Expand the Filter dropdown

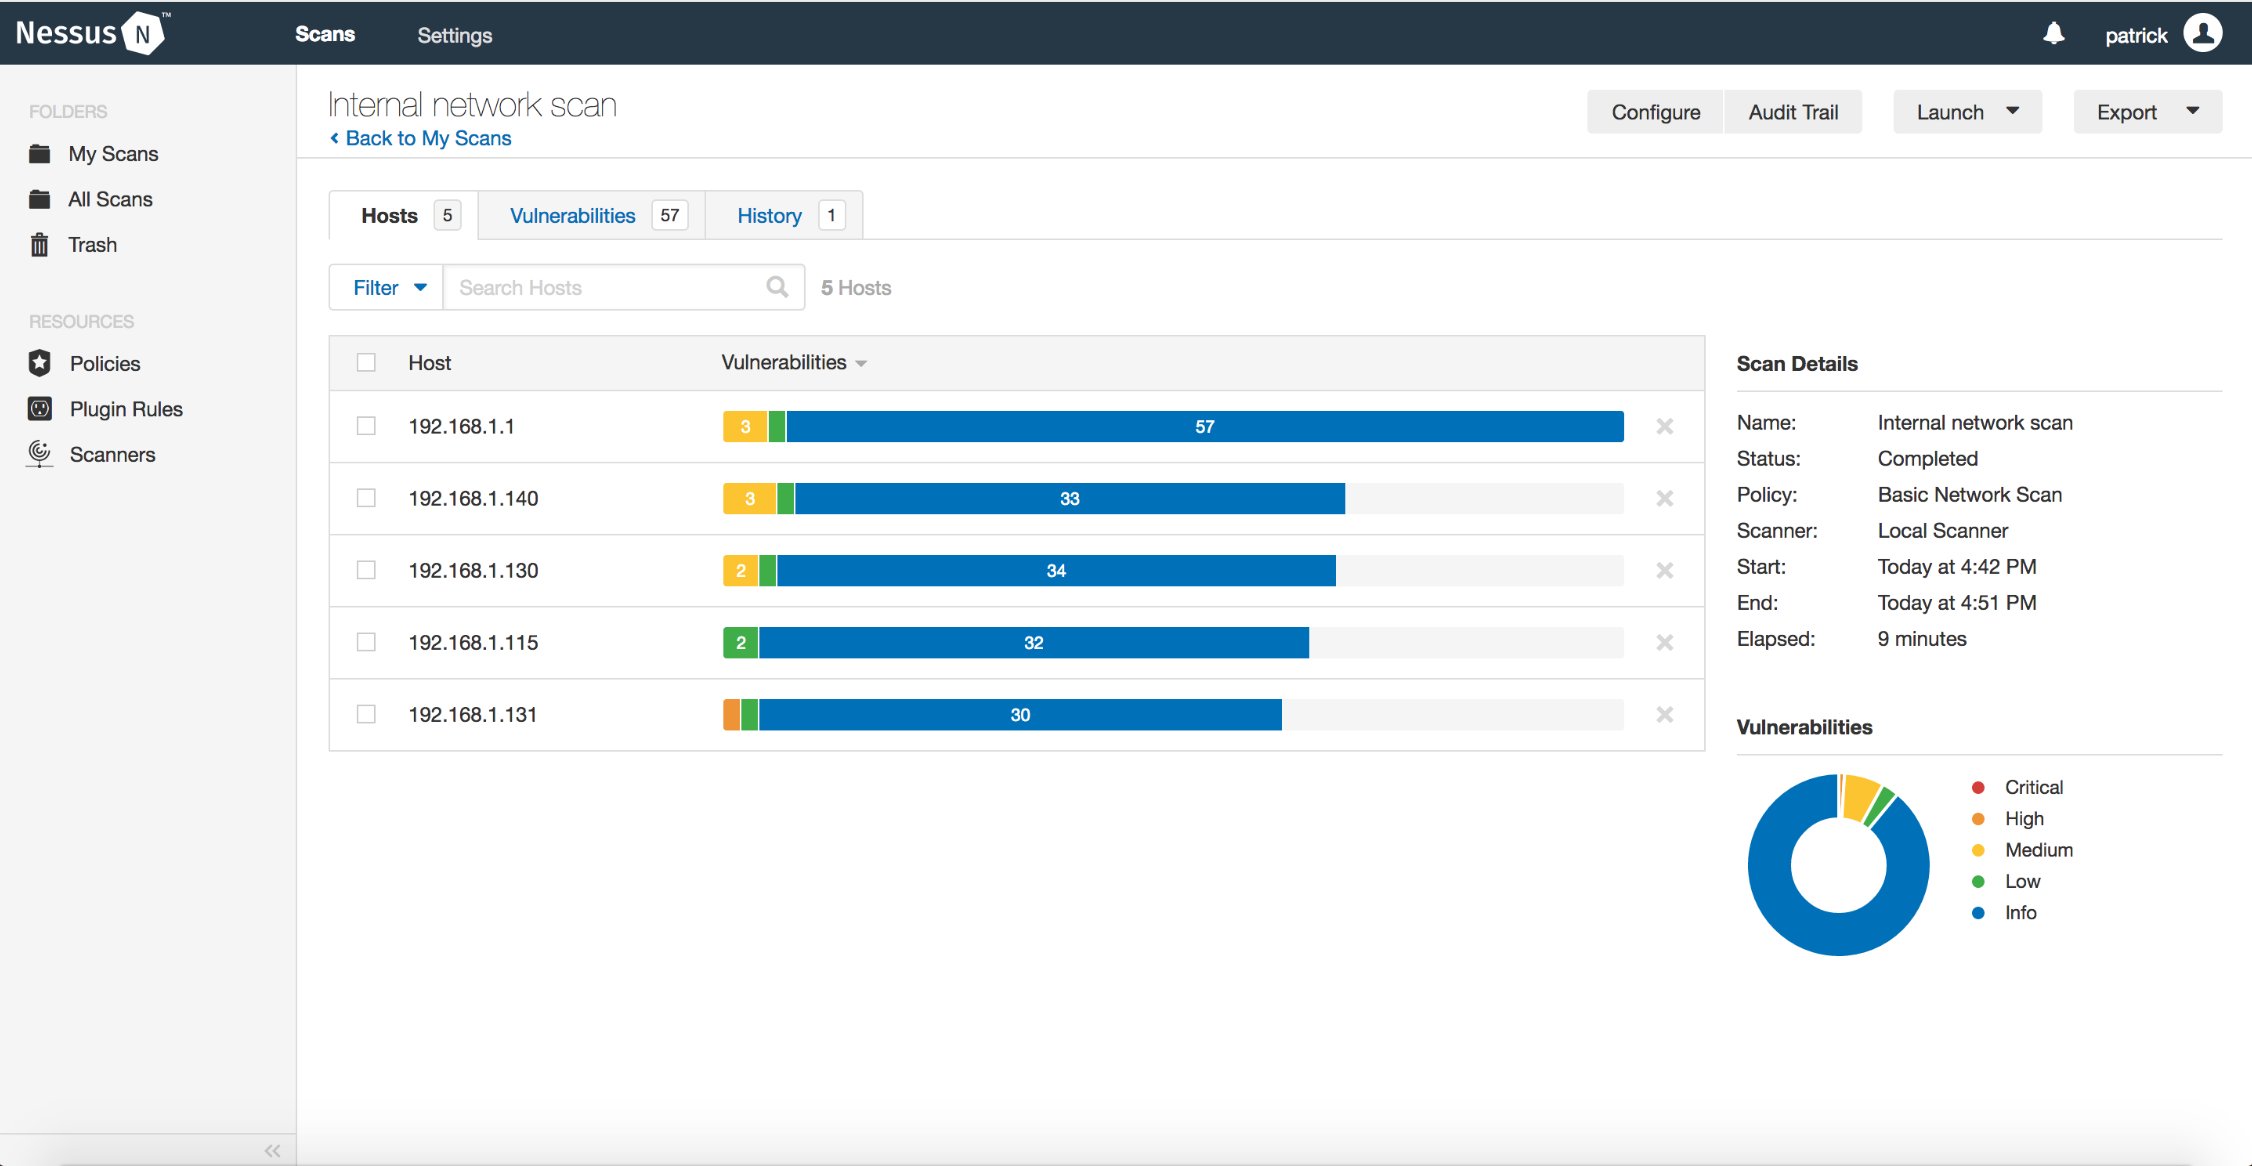coord(388,287)
